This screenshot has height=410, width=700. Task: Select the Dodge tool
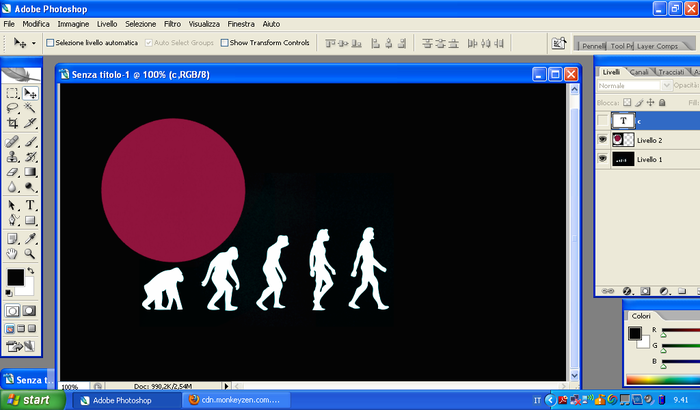(x=30, y=187)
